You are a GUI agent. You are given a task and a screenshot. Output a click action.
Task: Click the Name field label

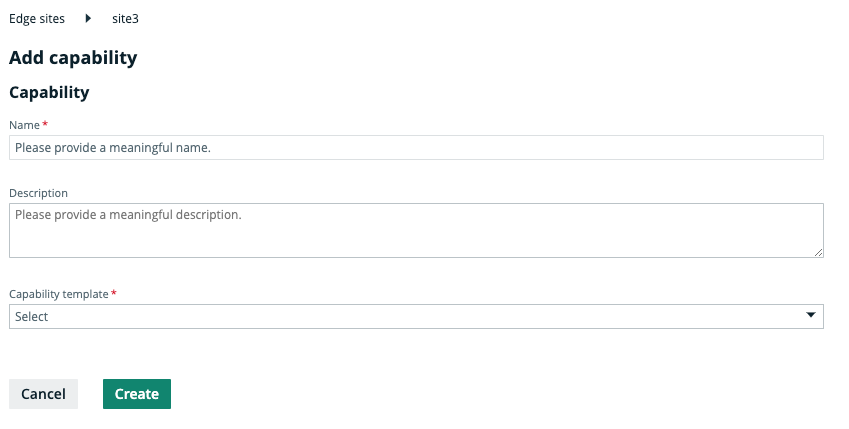coord(24,125)
